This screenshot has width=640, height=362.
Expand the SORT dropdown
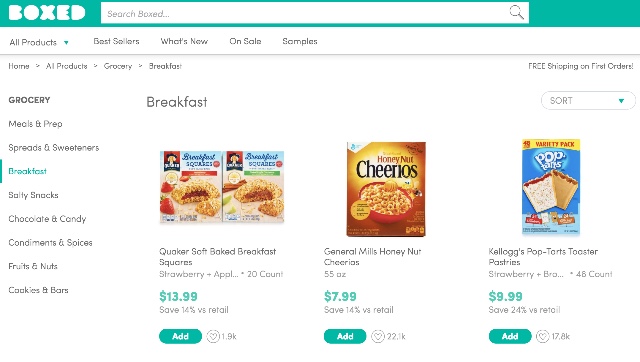588,100
